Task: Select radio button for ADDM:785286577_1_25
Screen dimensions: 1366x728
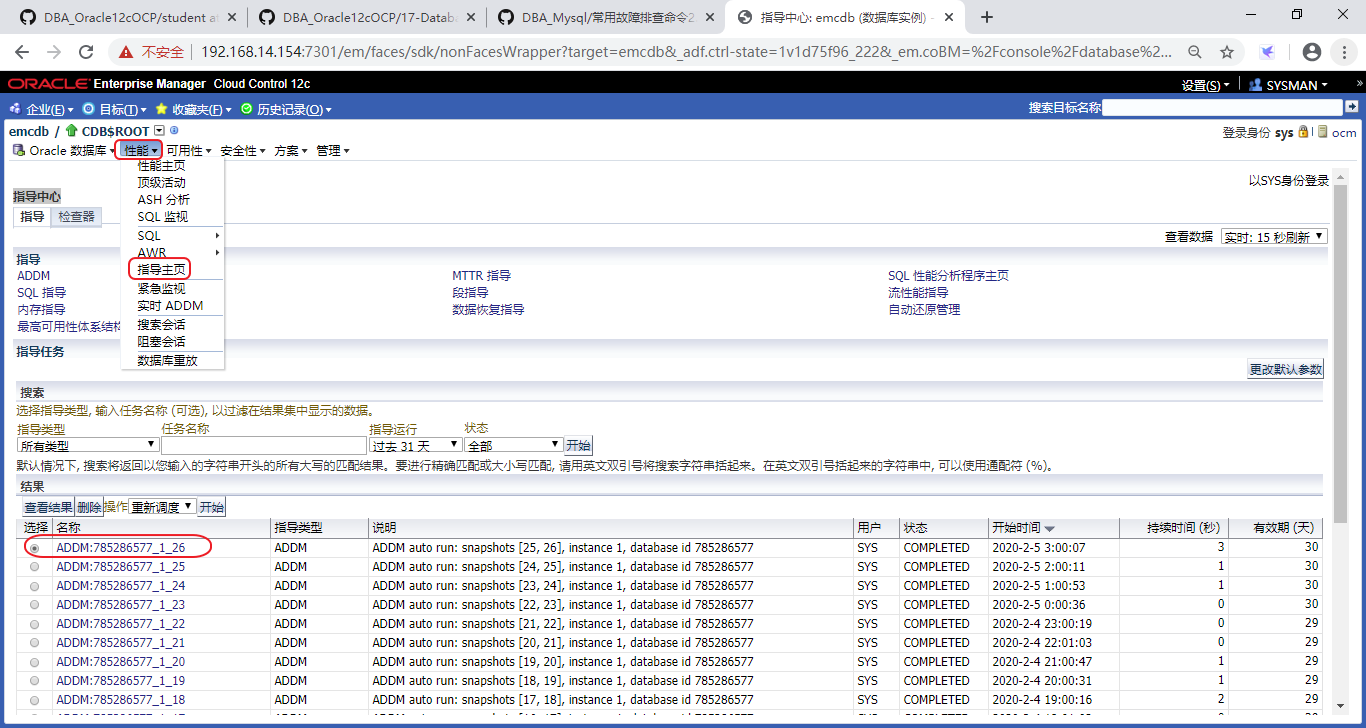Action: click(35, 567)
